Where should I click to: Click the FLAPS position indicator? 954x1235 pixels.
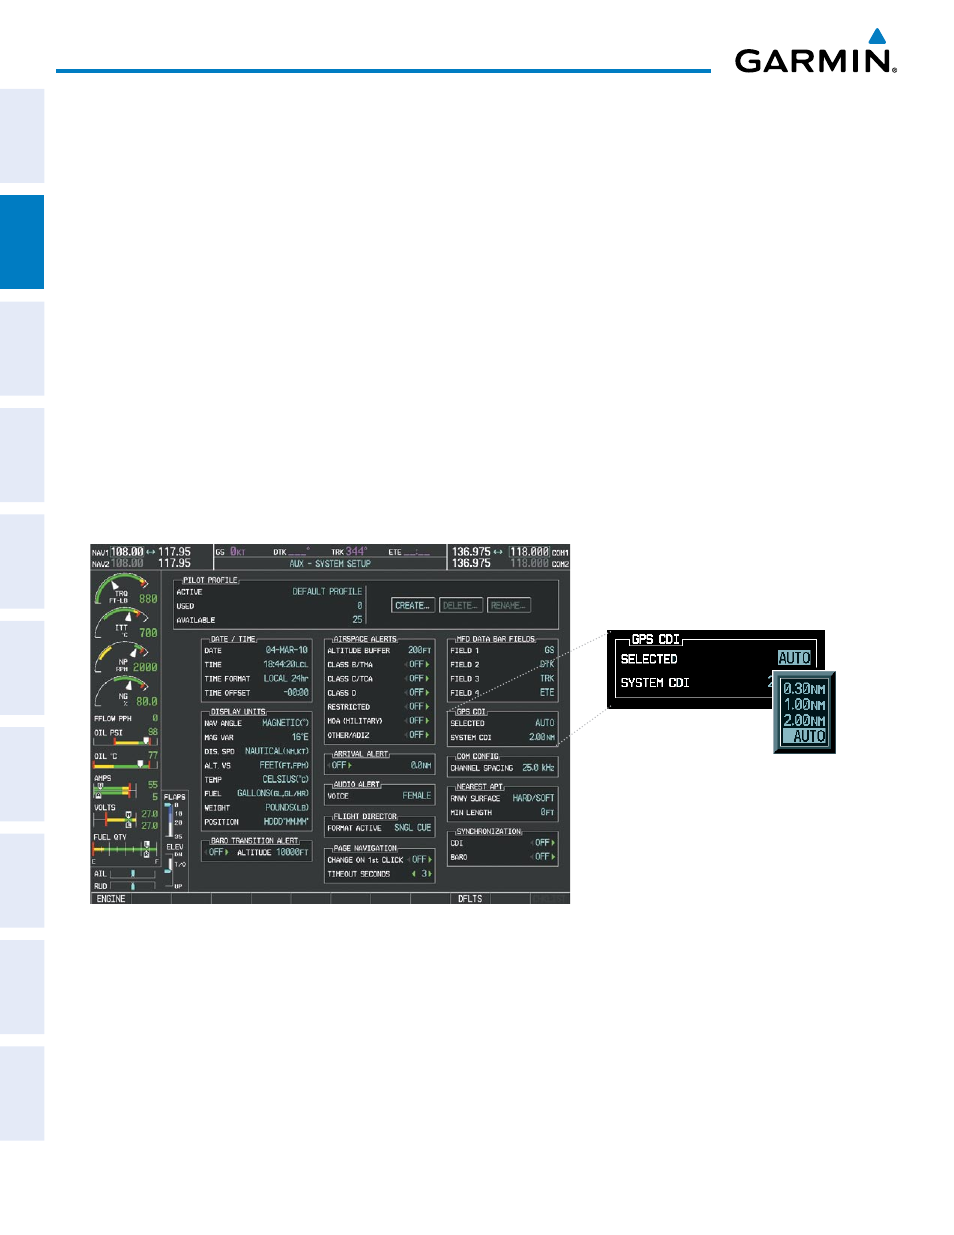pyautogui.click(x=175, y=816)
